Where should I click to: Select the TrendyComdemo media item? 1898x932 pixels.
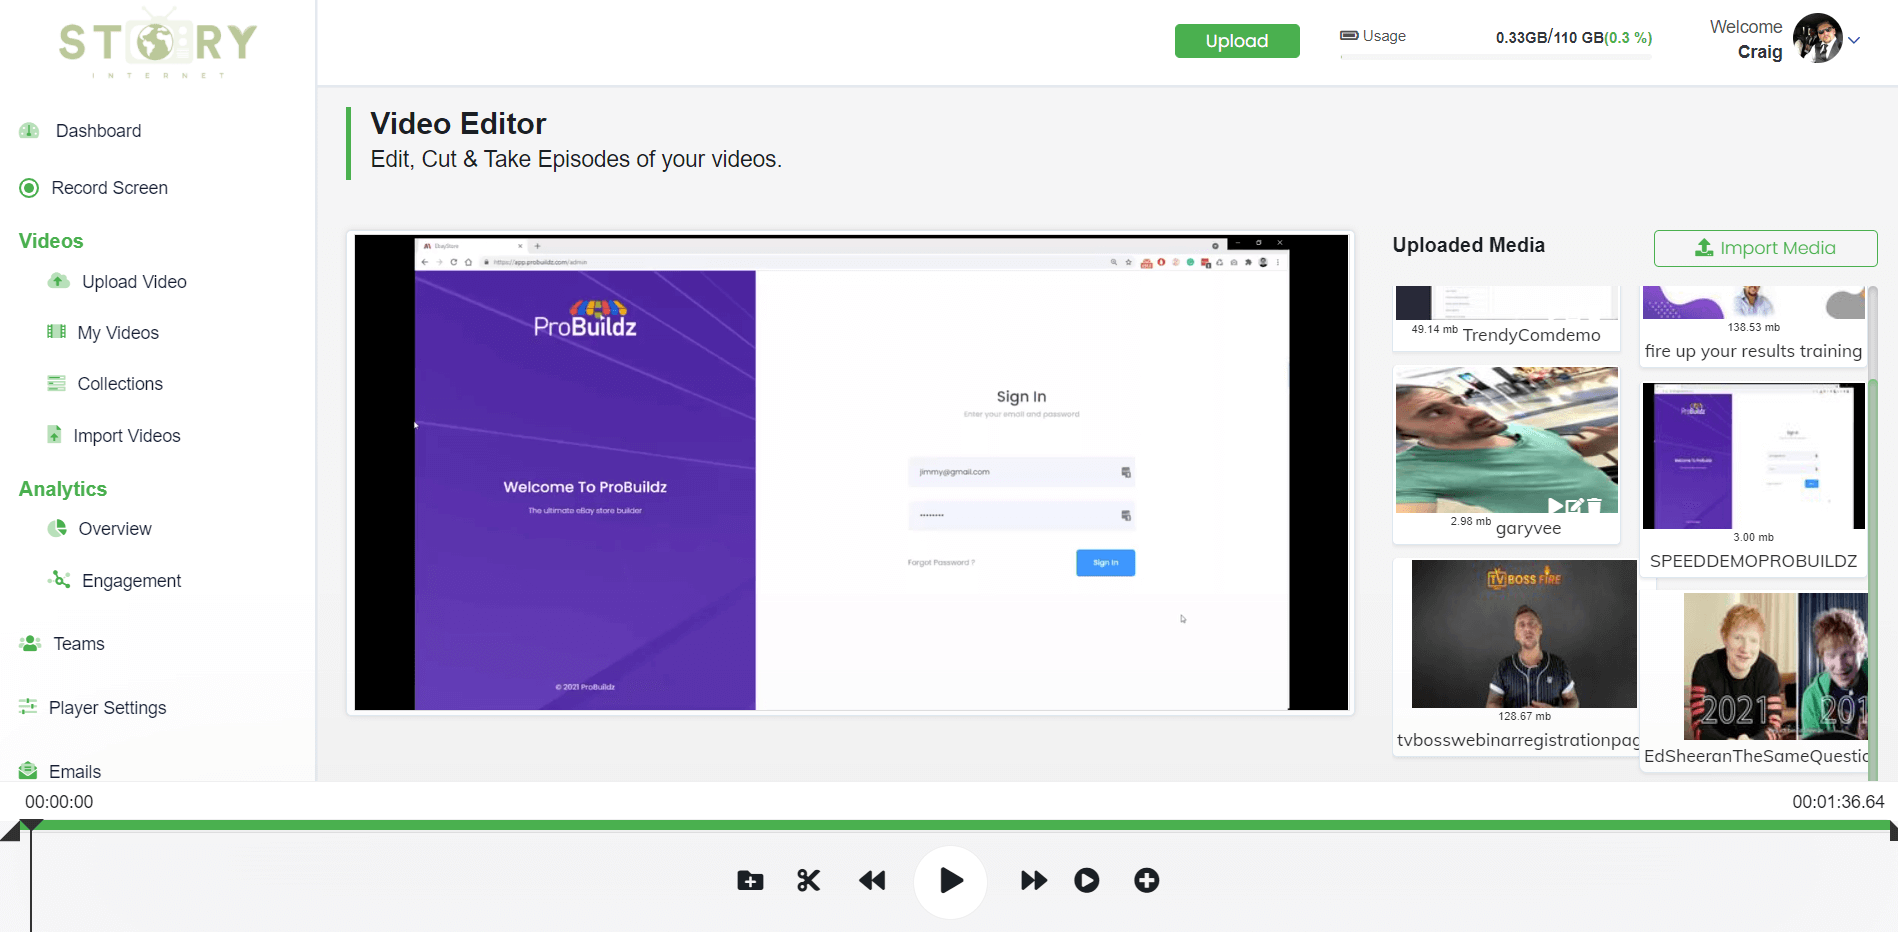[x=1506, y=318]
